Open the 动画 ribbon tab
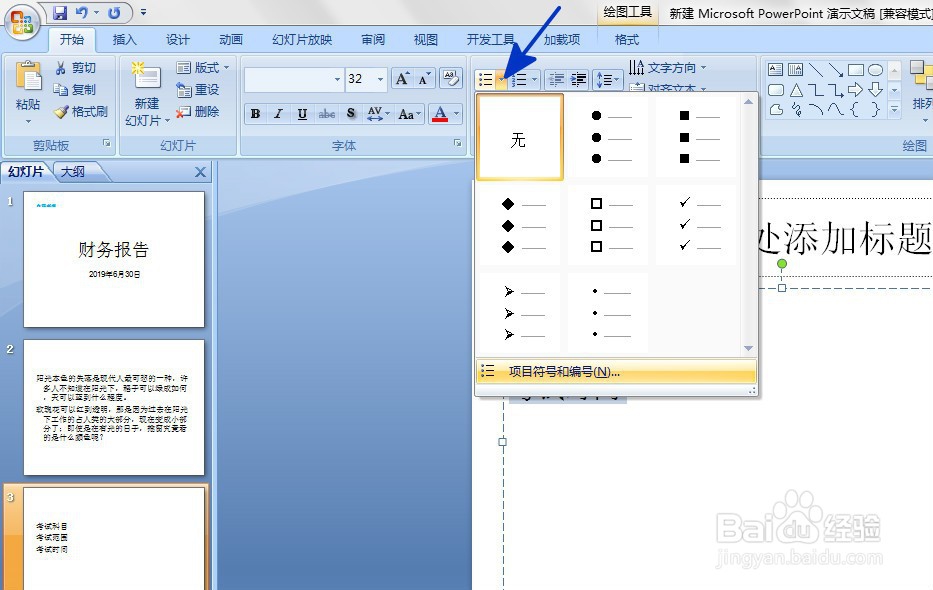The height and width of the screenshot is (590, 933). click(x=230, y=40)
